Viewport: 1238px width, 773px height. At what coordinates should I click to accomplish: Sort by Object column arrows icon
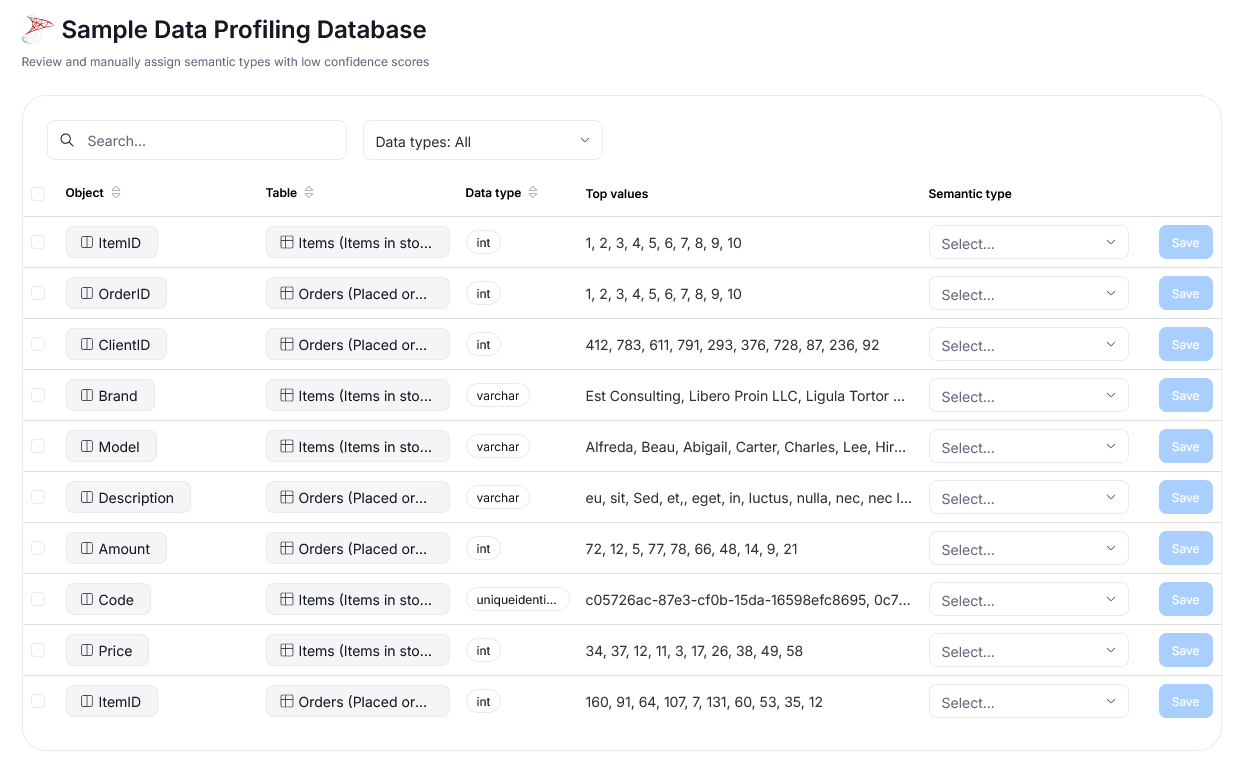click(x=116, y=192)
